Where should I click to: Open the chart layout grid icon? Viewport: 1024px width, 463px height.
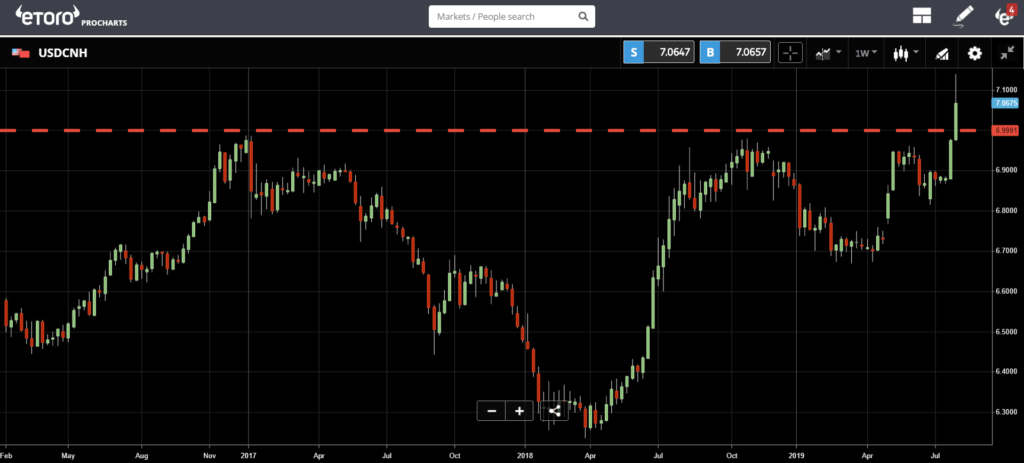tap(921, 16)
